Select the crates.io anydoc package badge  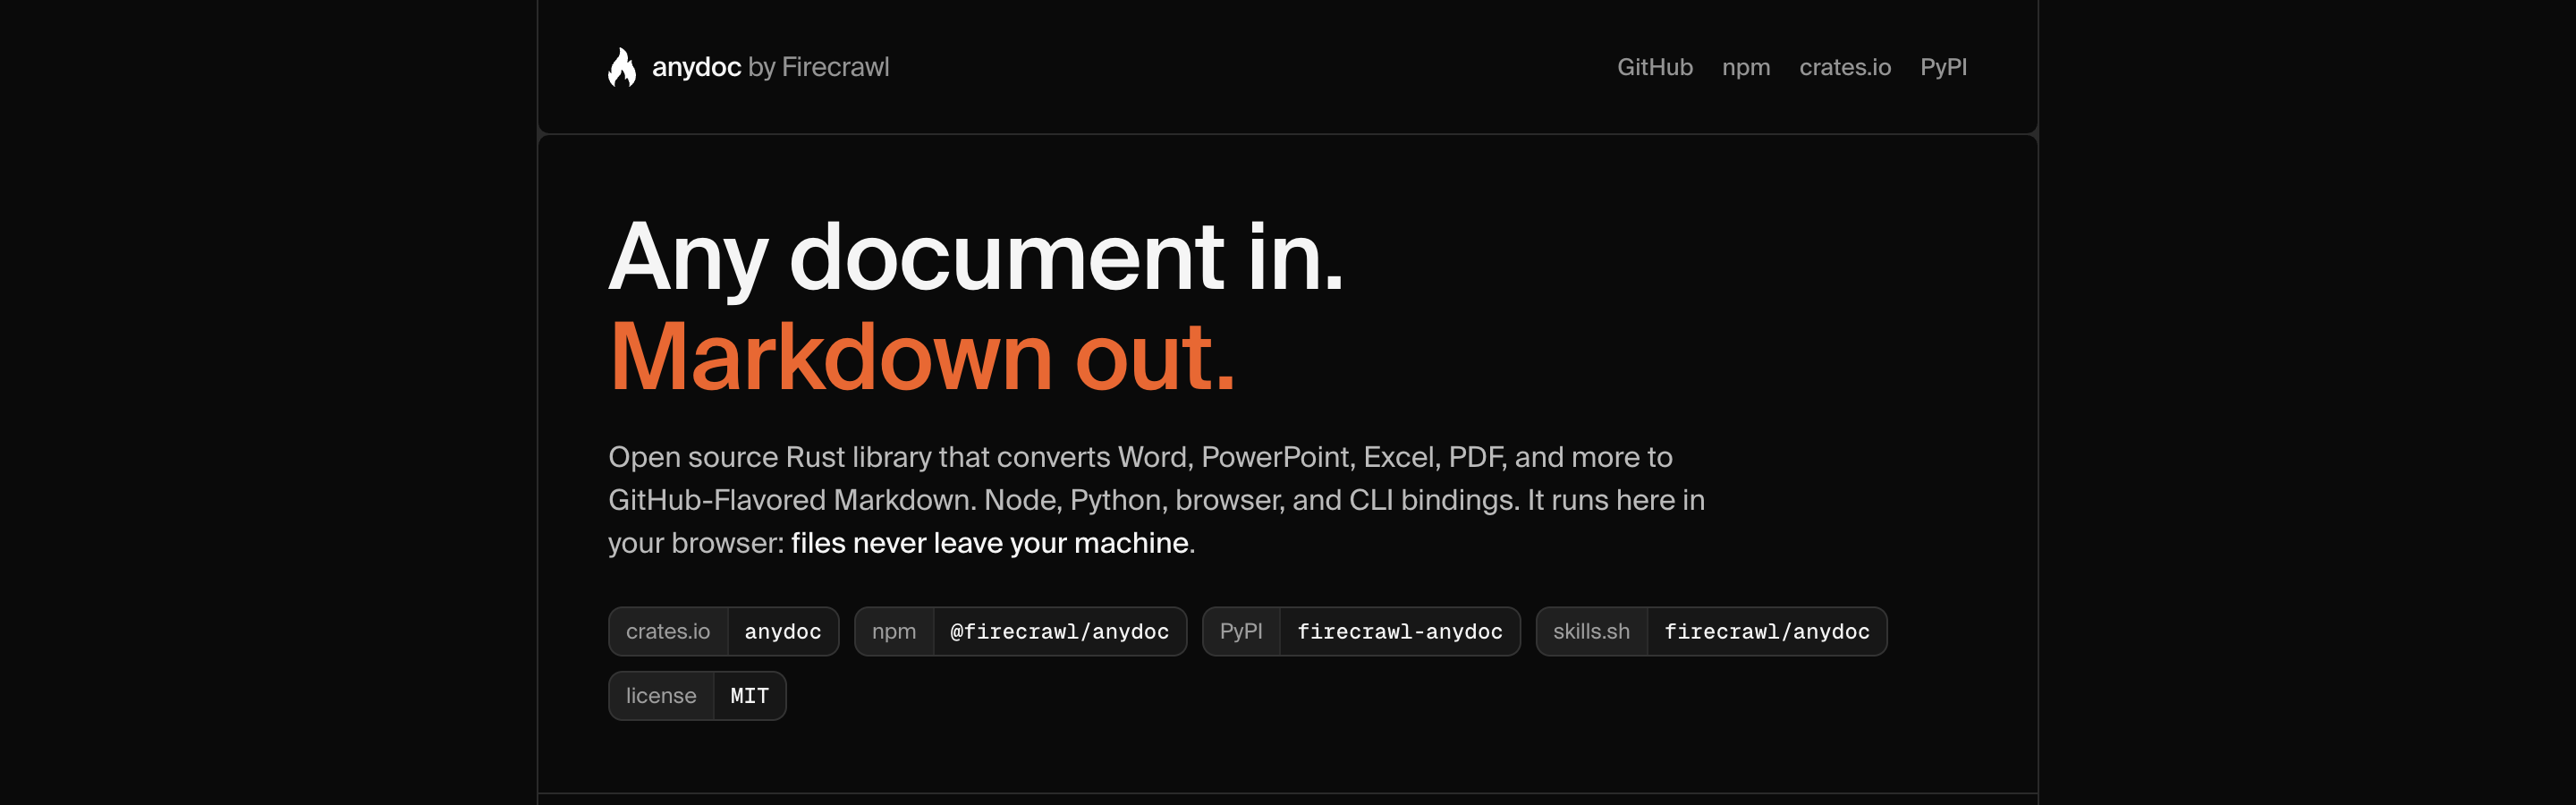723,631
